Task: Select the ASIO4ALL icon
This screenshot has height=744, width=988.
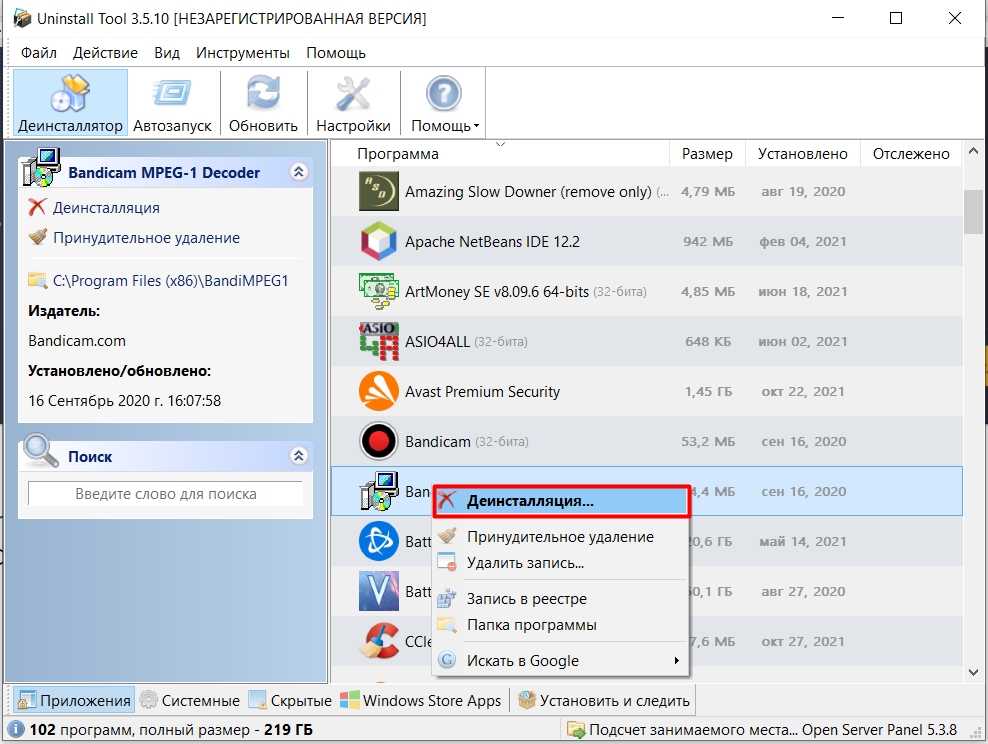Action: click(x=379, y=341)
